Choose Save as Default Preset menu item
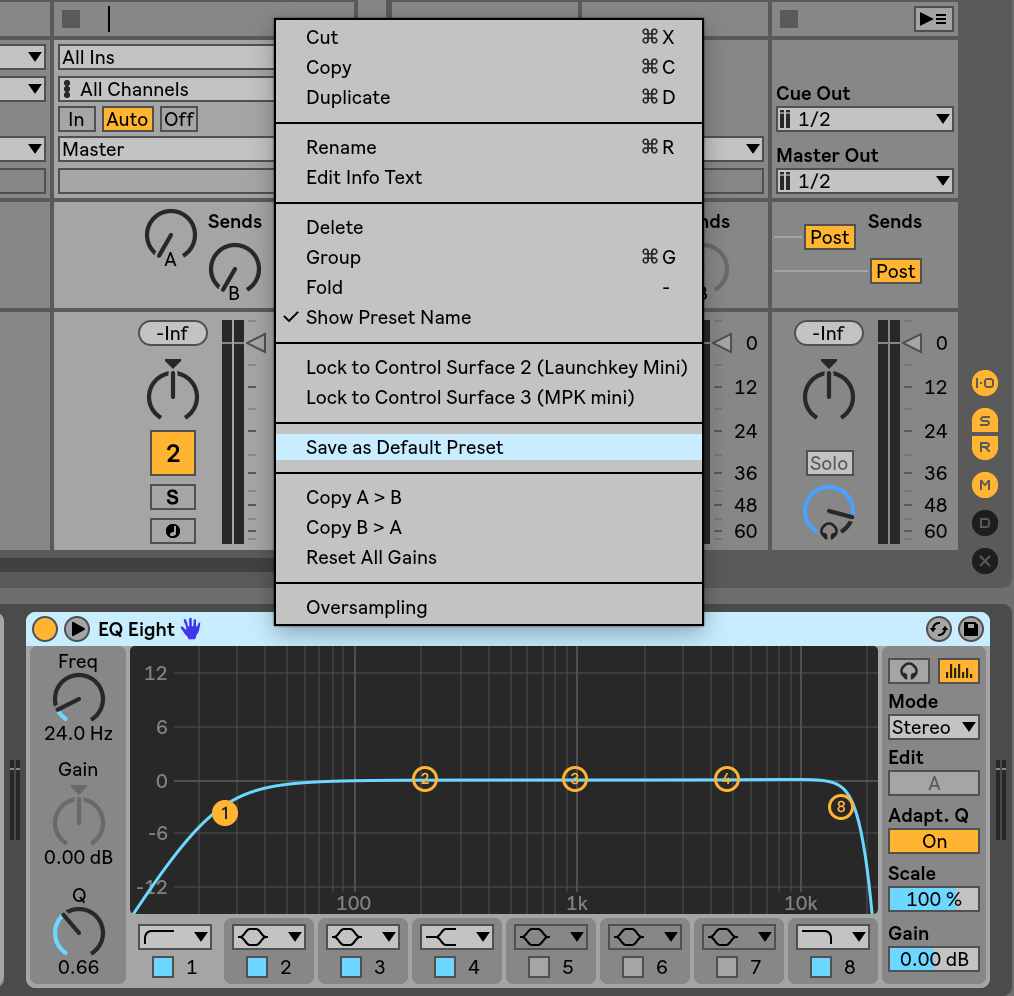This screenshot has height=996, width=1014. (x=405, y=447)
